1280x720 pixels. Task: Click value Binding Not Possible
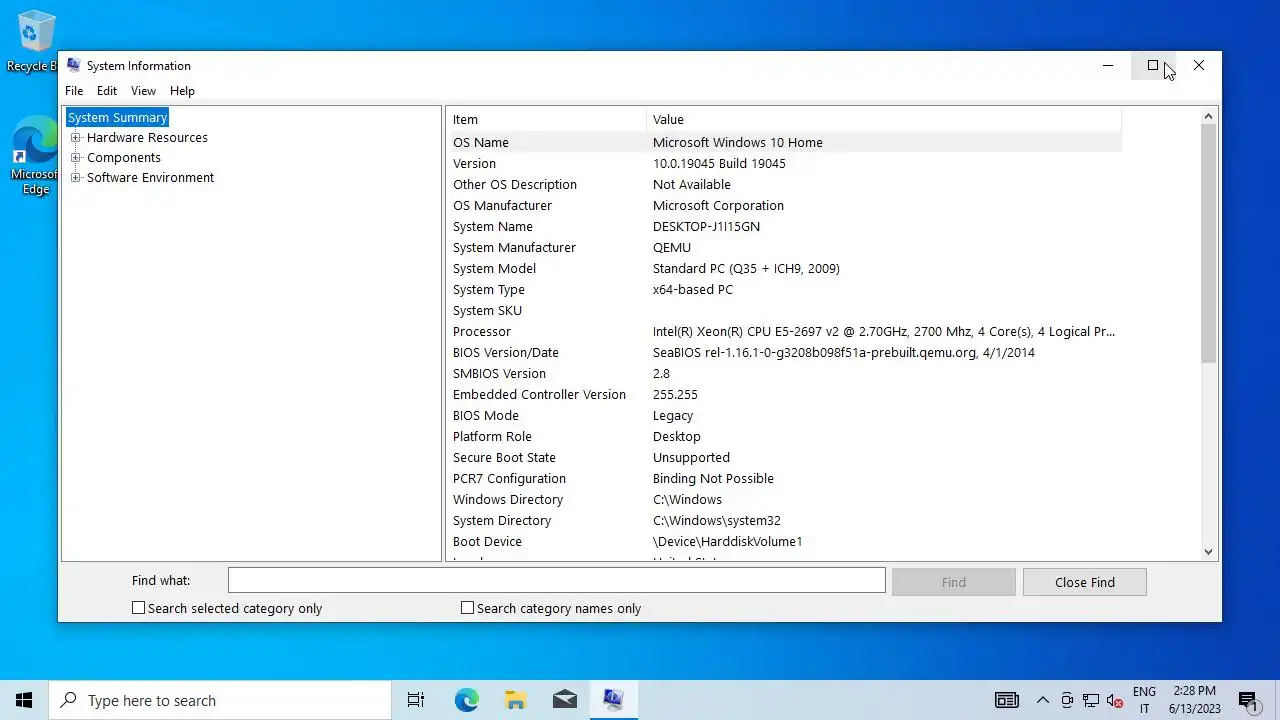(713, 478)
